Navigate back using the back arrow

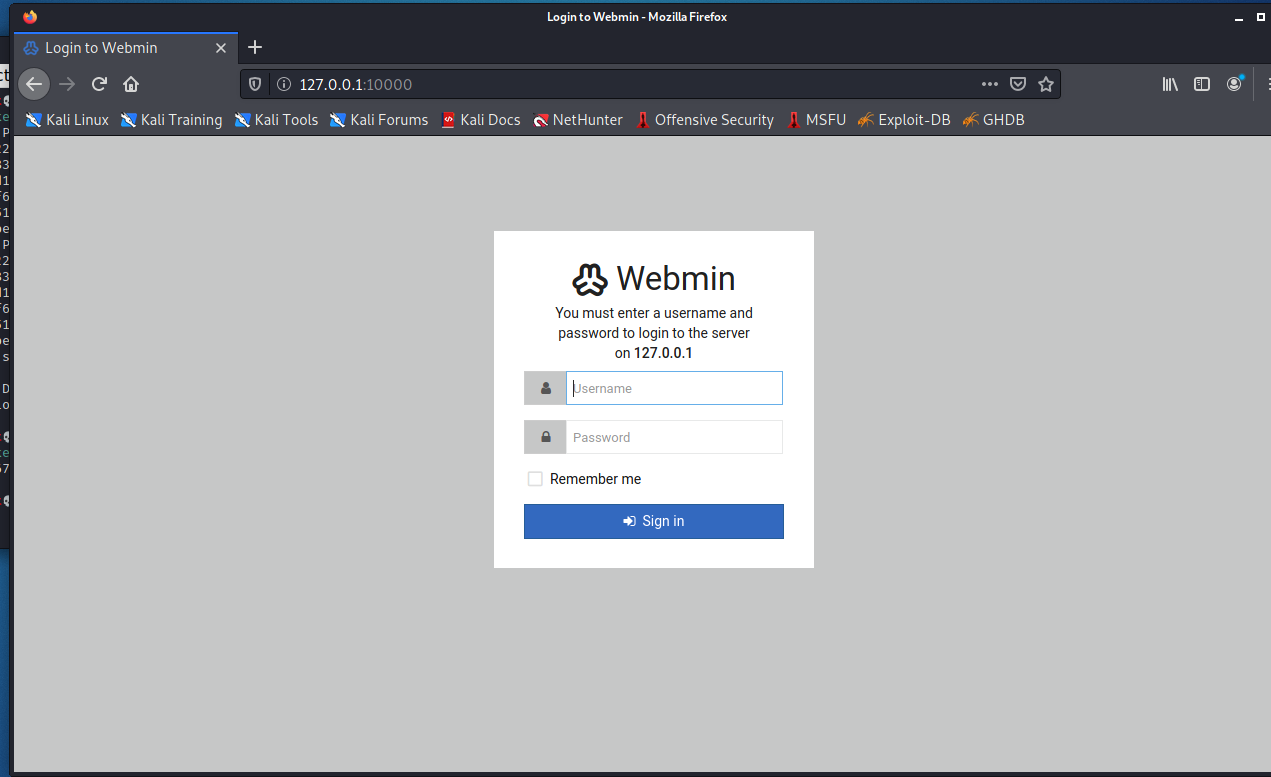point(33,84)
